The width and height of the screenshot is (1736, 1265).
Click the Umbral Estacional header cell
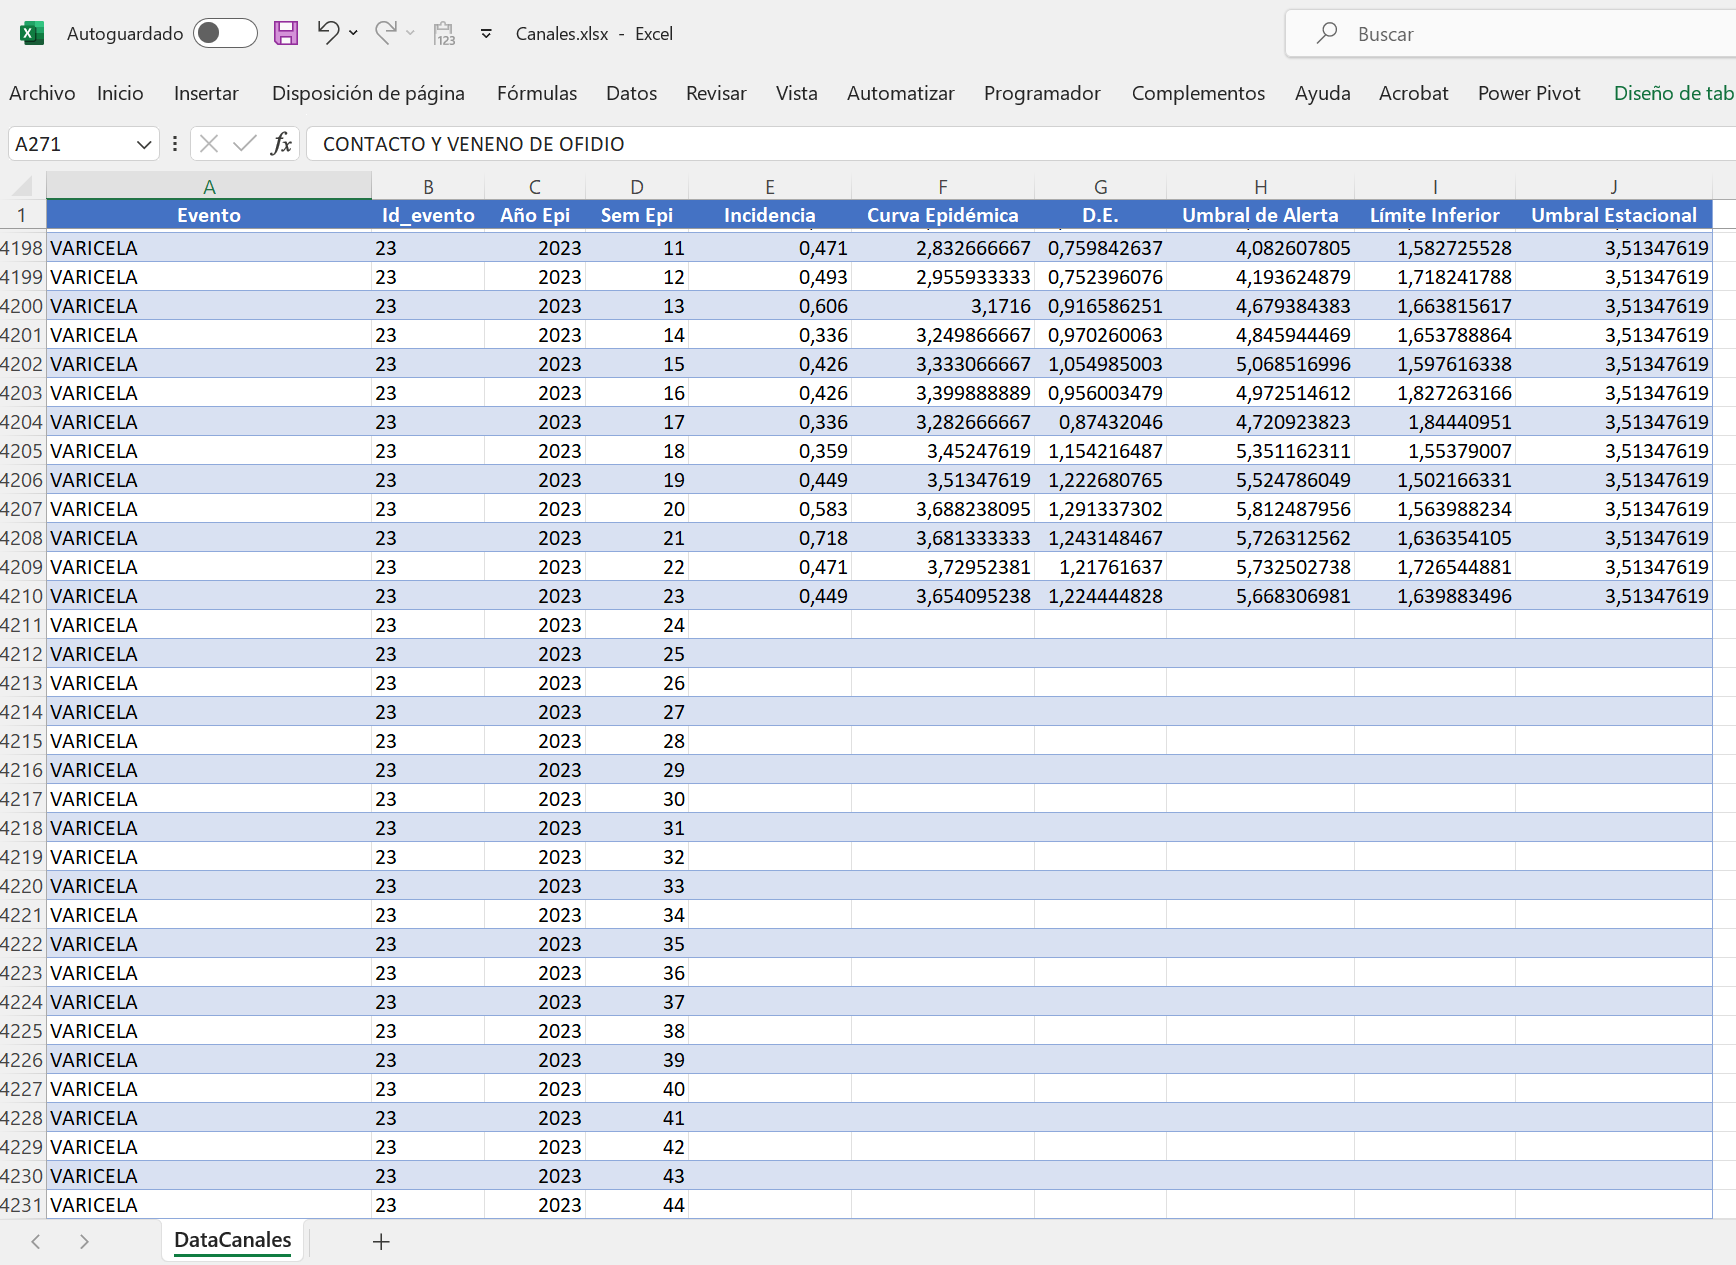pos(1614,215)
